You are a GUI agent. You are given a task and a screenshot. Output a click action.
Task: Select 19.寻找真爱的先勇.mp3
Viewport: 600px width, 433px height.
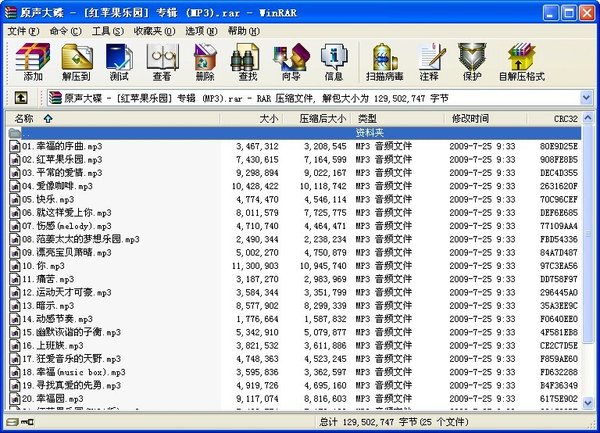tap(294, 386)
